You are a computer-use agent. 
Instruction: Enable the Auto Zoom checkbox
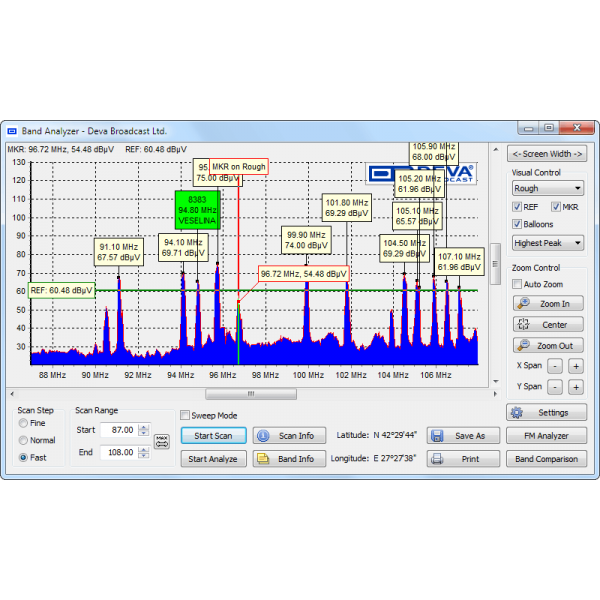pyautogui.click(x=517, y=284)
